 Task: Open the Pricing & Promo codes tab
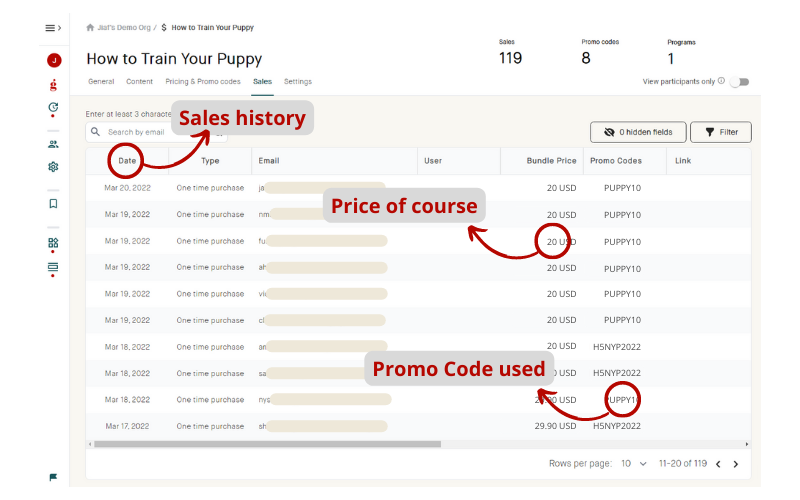coord(203,82)
